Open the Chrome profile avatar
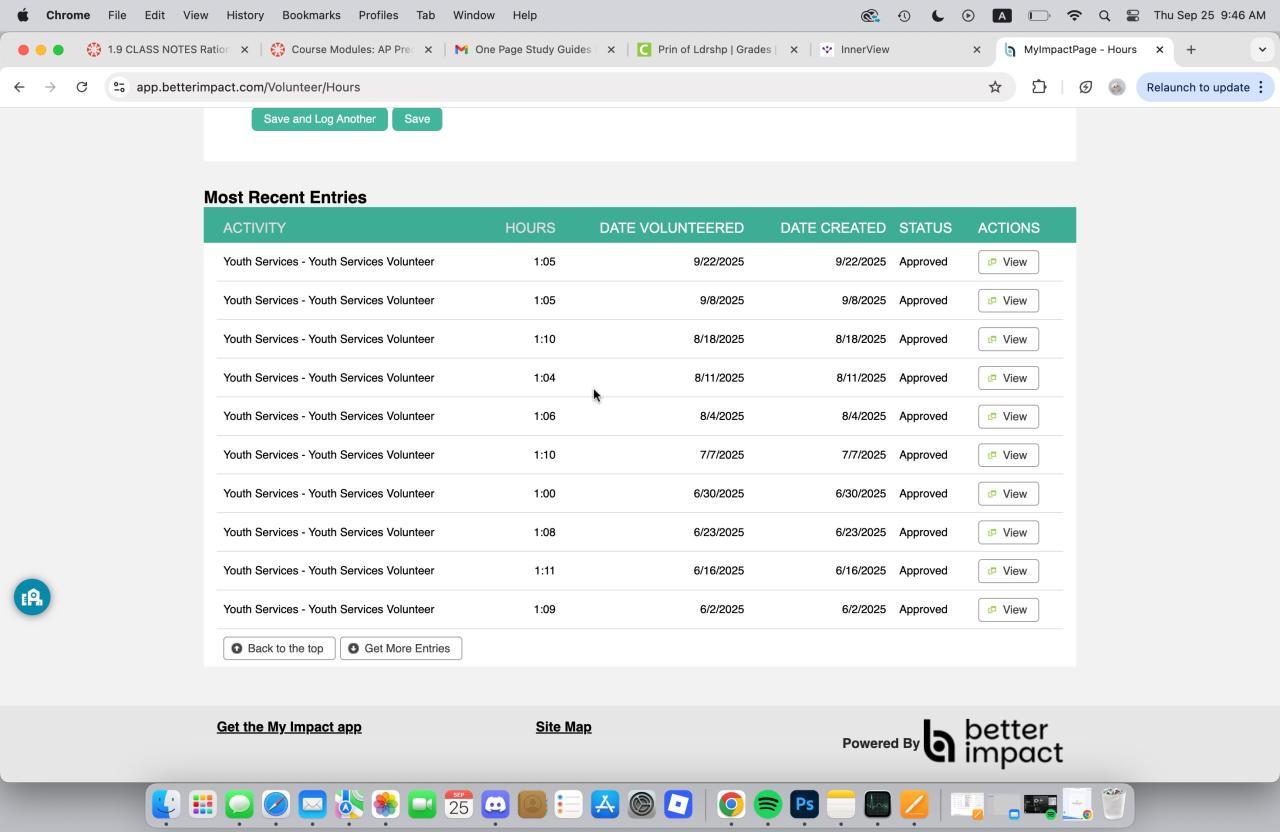 (x=1117, y=87)
